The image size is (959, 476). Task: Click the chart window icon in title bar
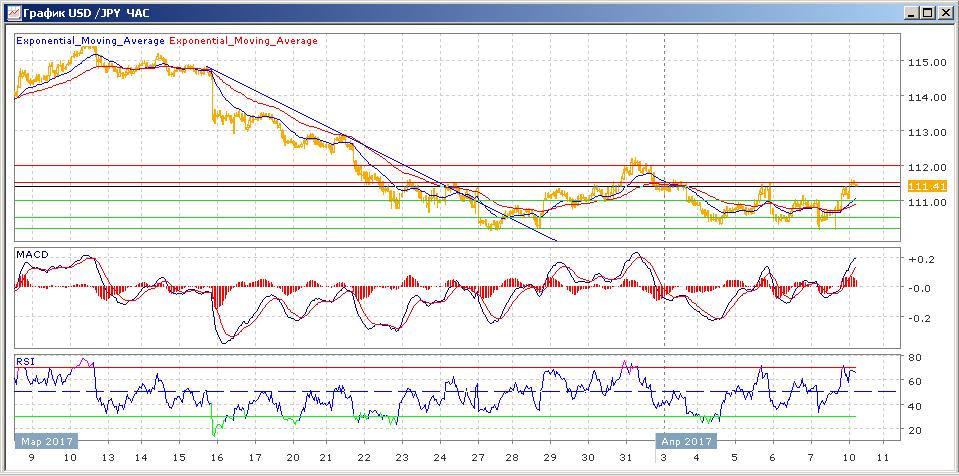click(x=11, y=13)
